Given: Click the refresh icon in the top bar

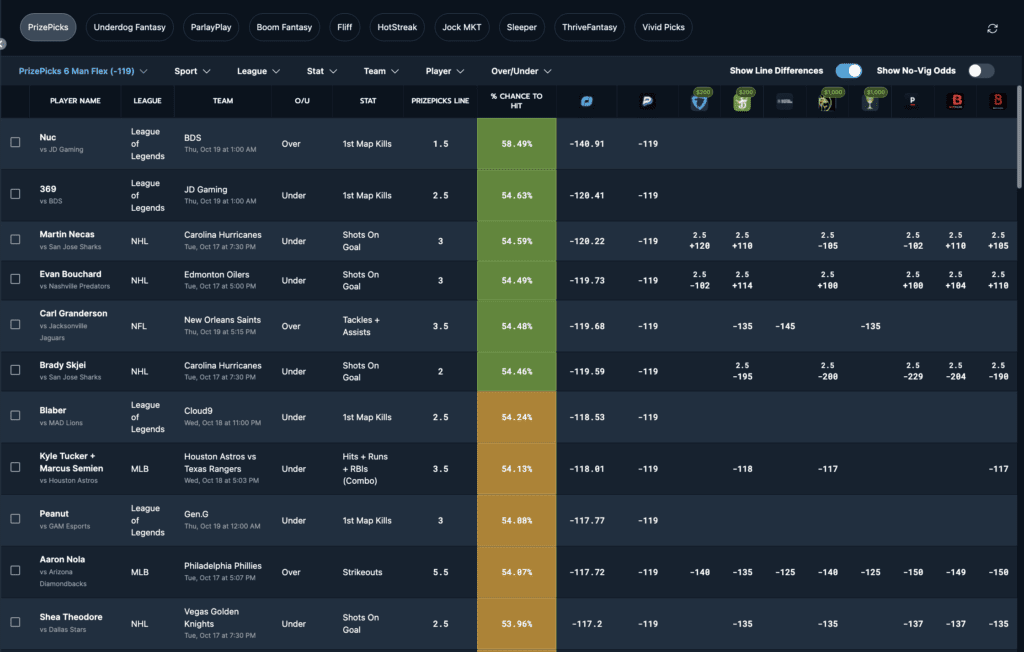Looking at the screenshot, I should (992, 28).
